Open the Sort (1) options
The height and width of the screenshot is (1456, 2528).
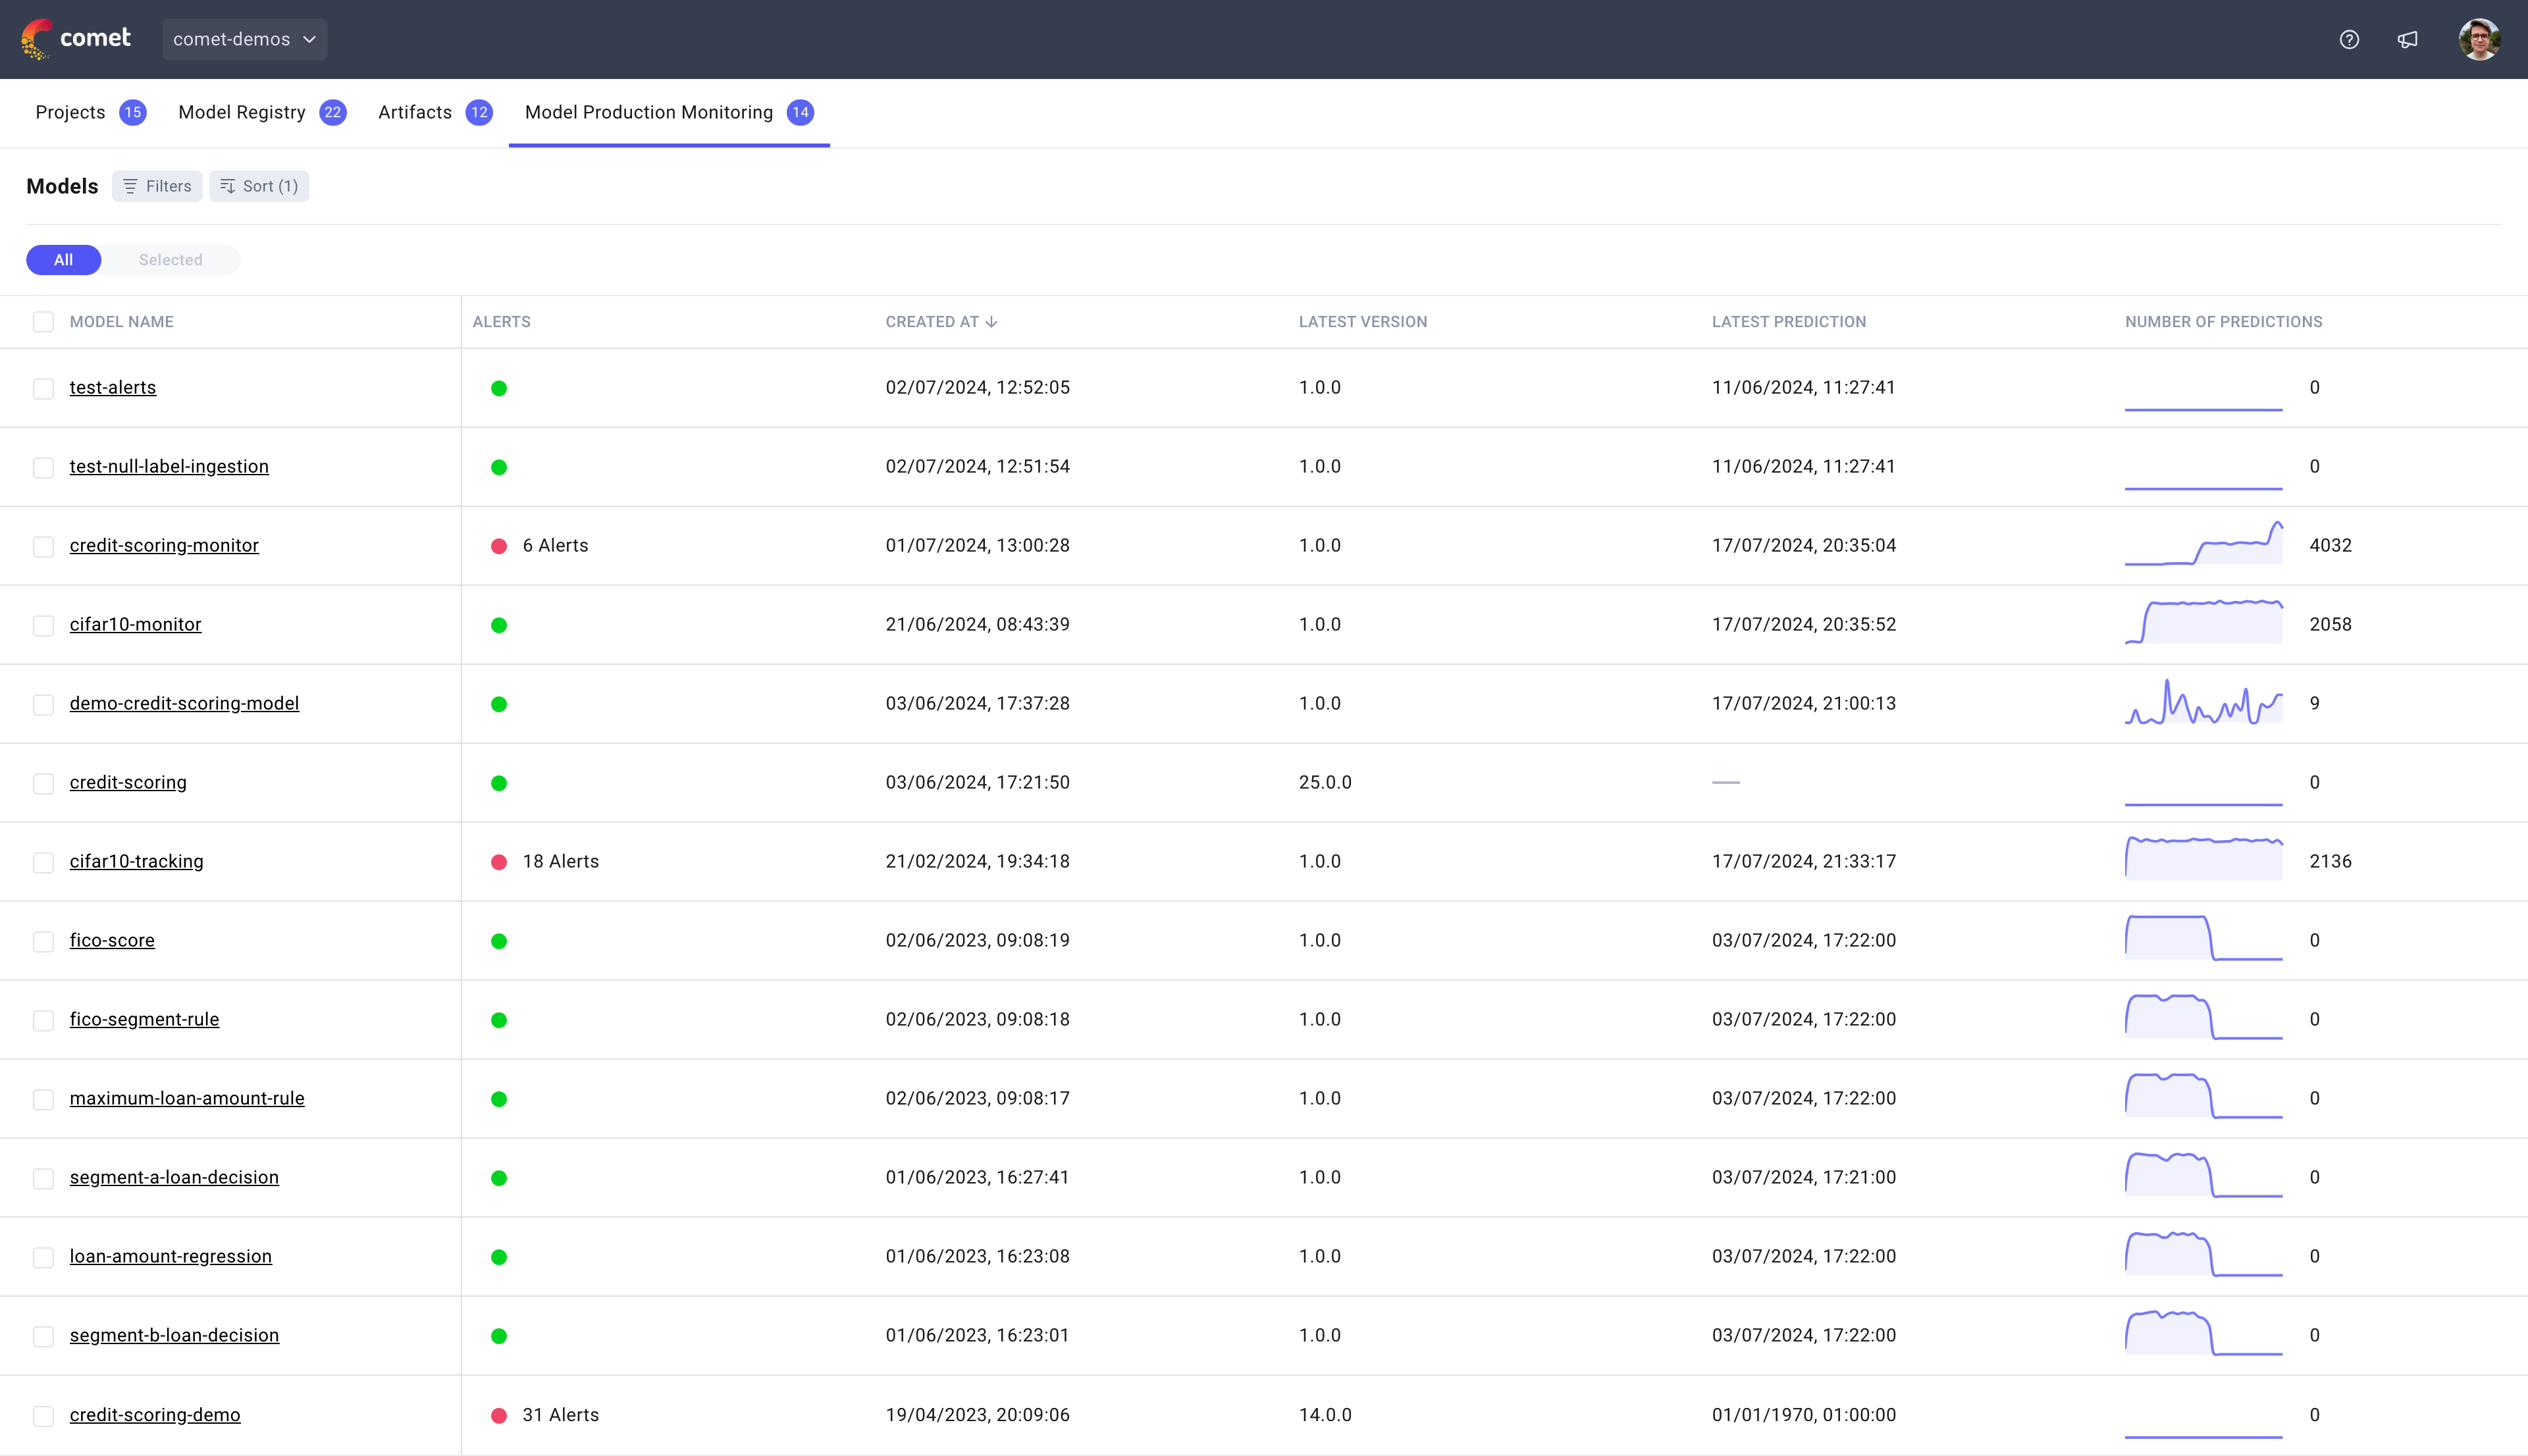click(259, 186)
